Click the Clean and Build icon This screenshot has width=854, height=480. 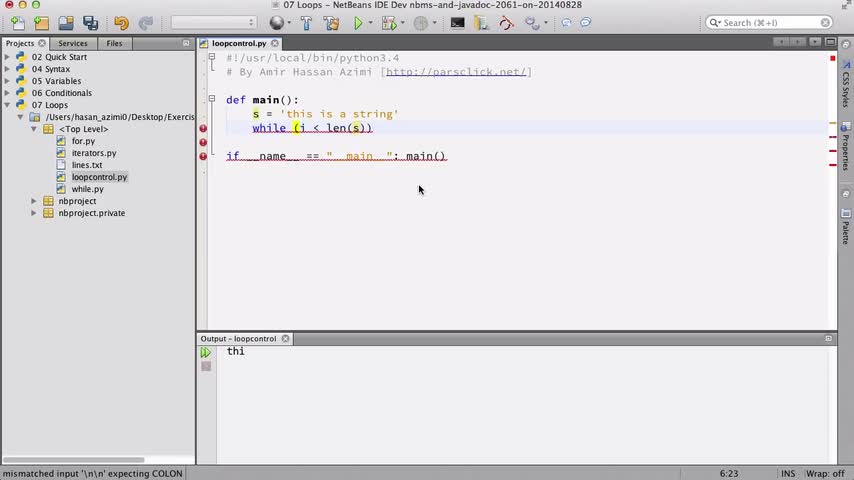(x=331, y=23)
